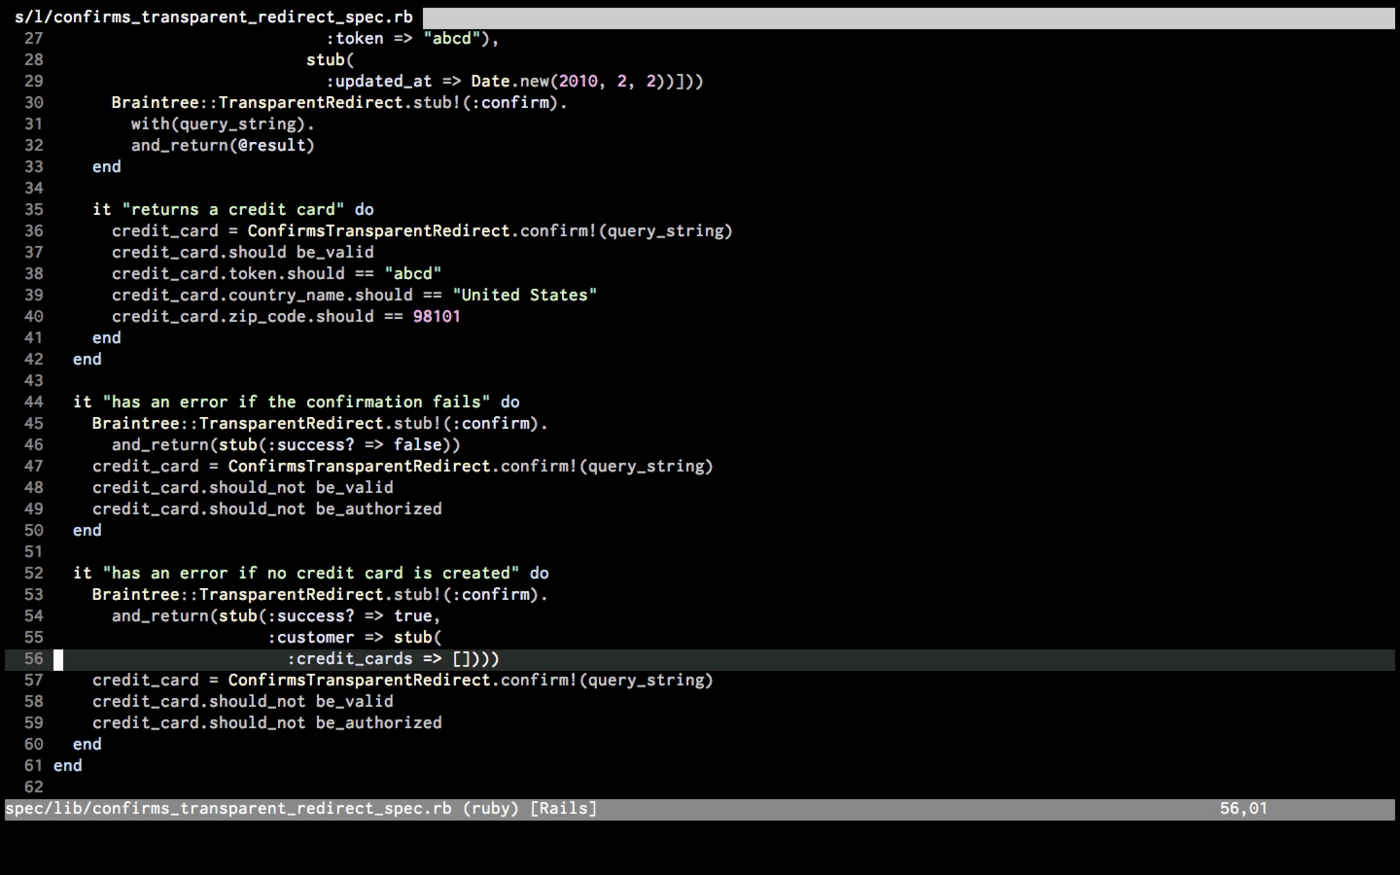The image size is (1400, 875).
Task: Click the [Rails] status bar label
Action: (563, 808)
